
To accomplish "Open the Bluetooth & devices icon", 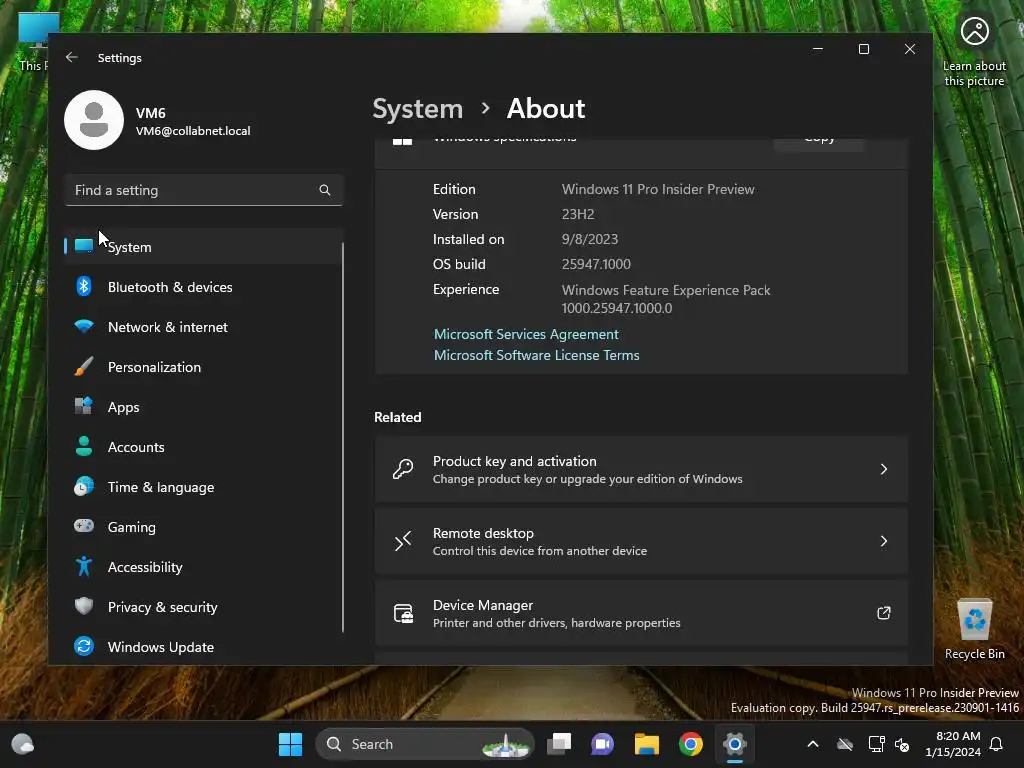I will [84, 286].
